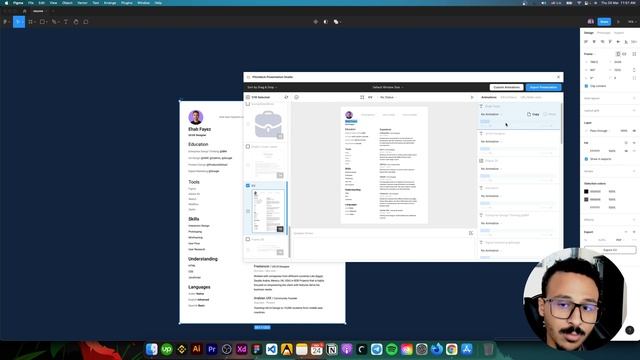Select the Frame tool in Figma toolbar
The height and width of the screenshot is (360, 640).
coord(31,22)
